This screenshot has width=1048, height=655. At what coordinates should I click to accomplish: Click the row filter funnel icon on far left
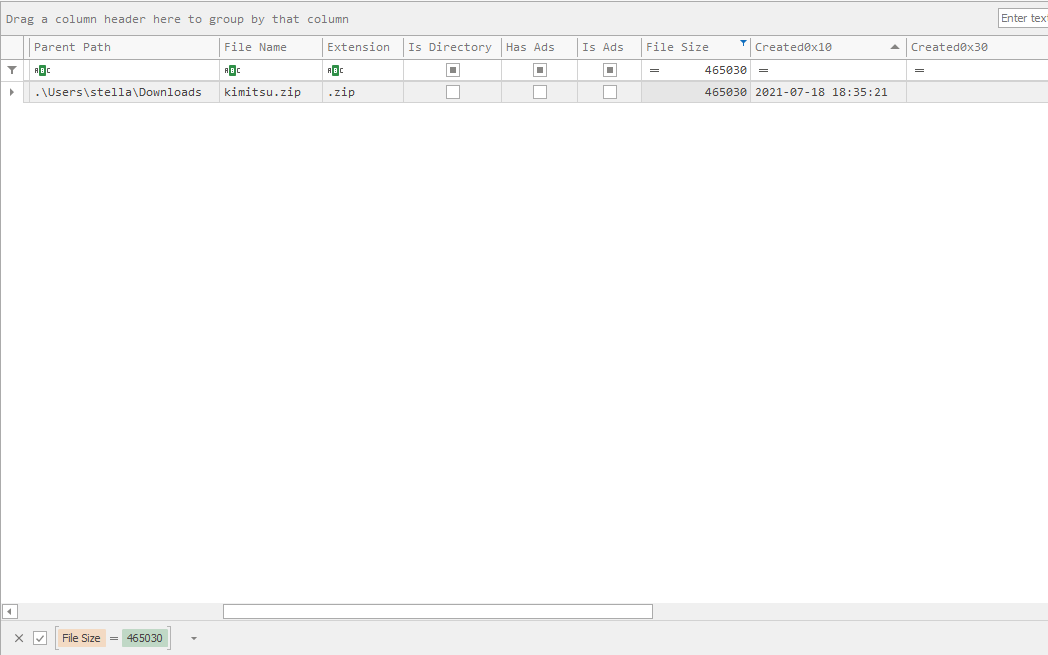tap(10, 70)
